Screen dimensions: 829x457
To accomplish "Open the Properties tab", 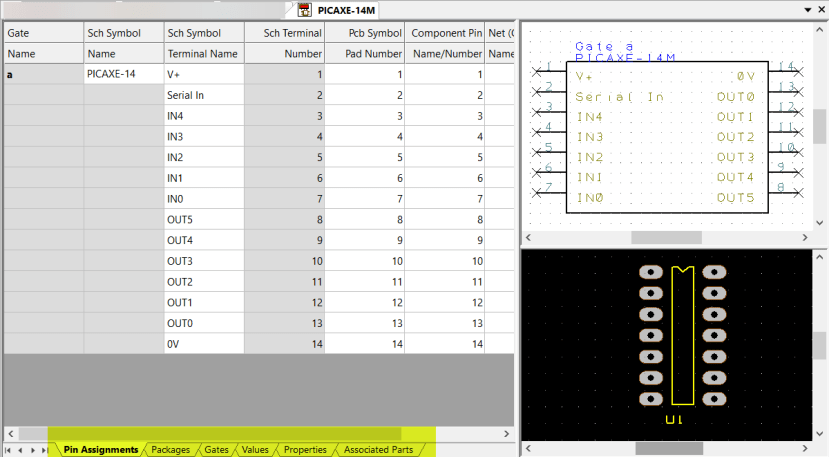I will pos(305,450).
